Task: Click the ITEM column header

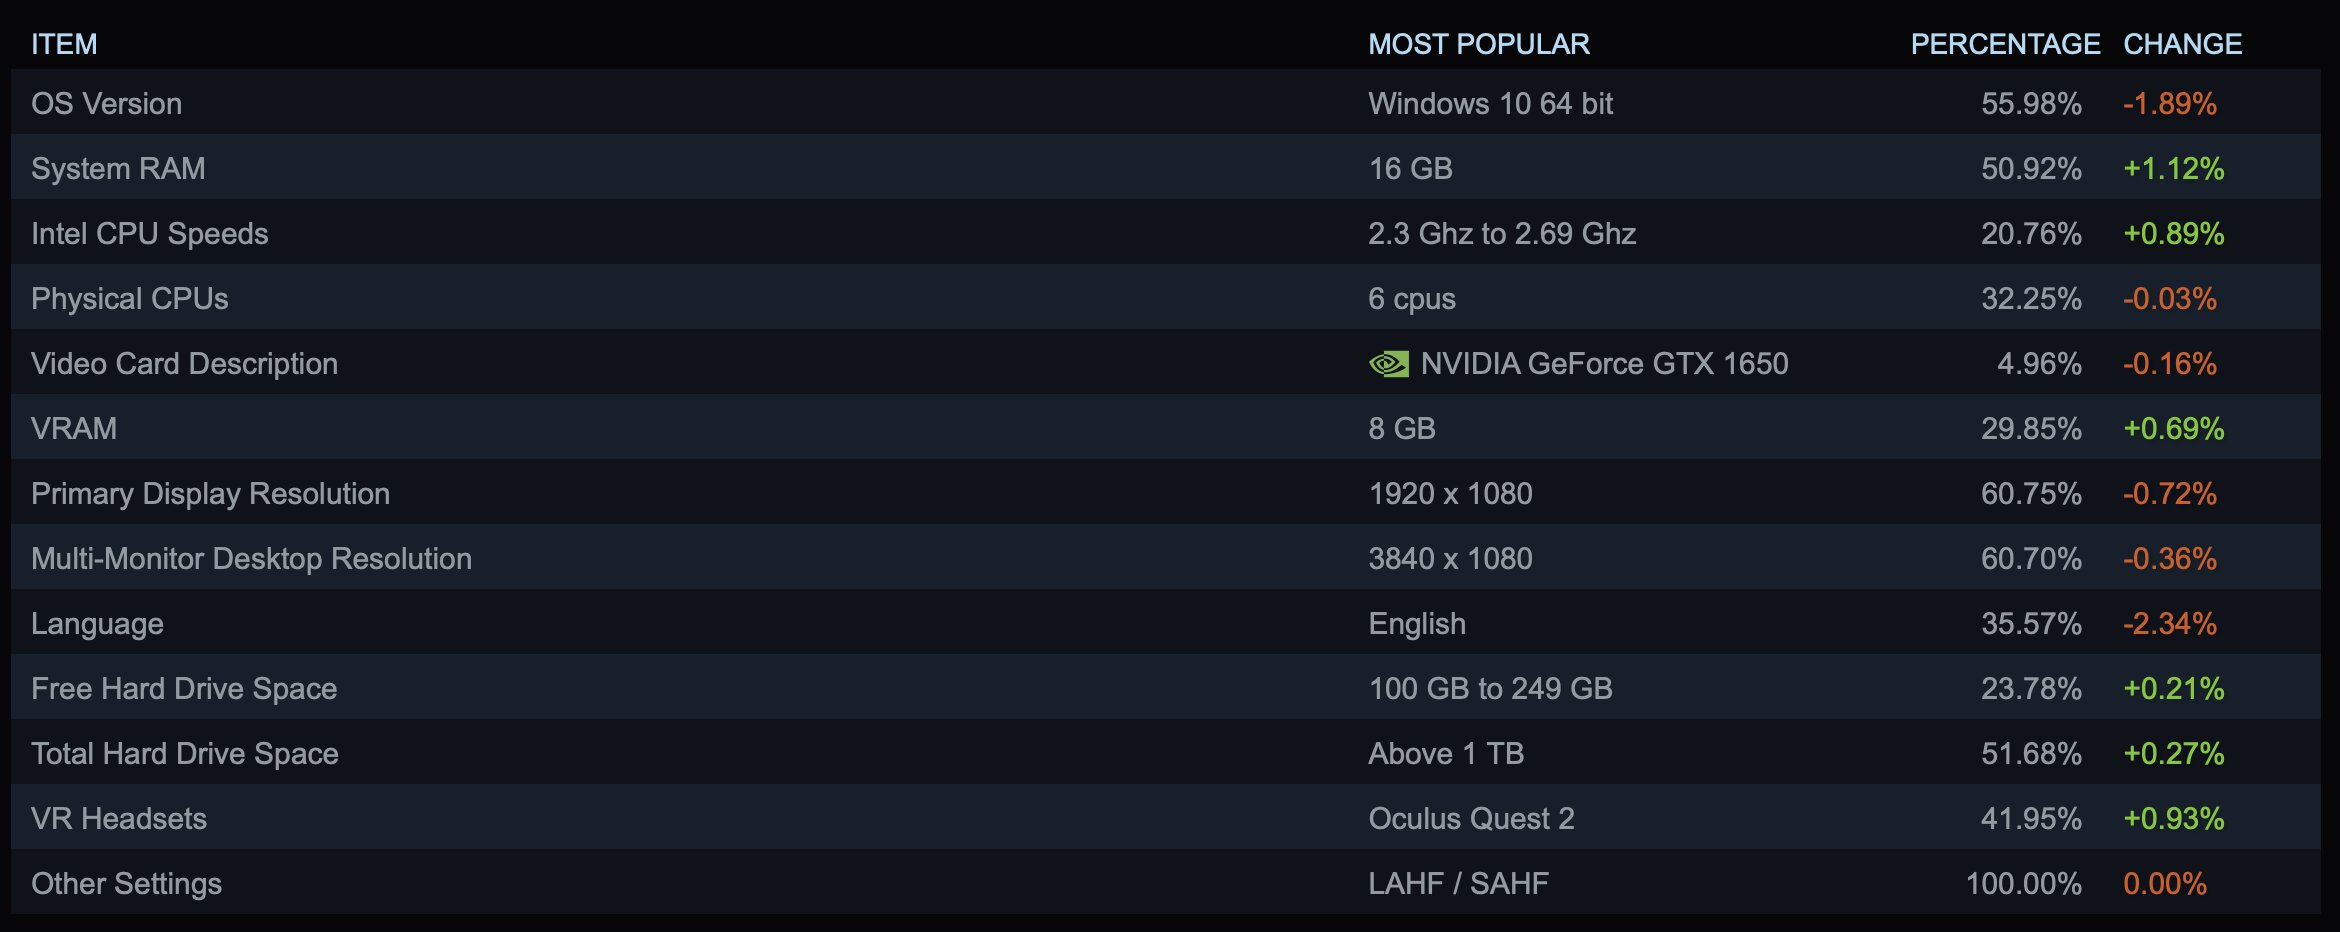Action: tap(64, 44)
